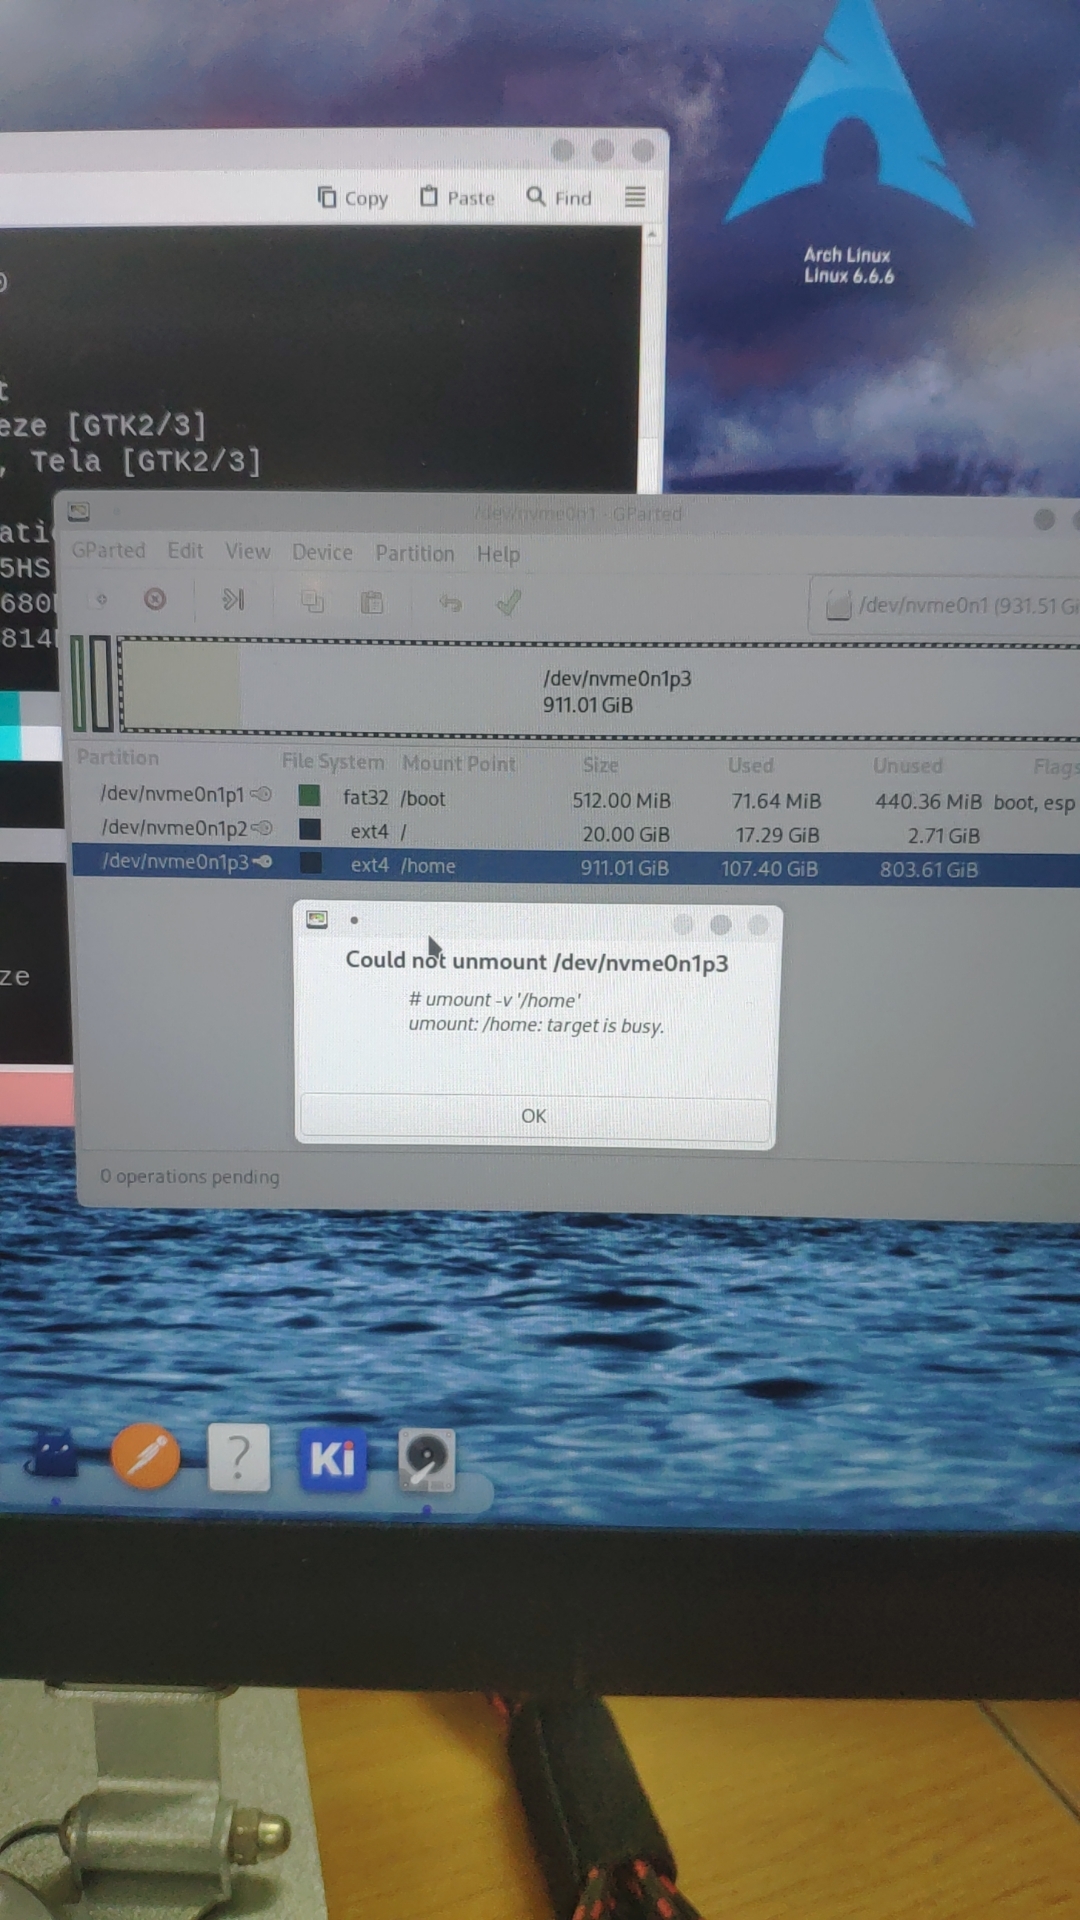This screenshot has width=1080, height=1920.
Task: Click GParted's Paste partition toolbar icon
Action: [x=372, y=602]
